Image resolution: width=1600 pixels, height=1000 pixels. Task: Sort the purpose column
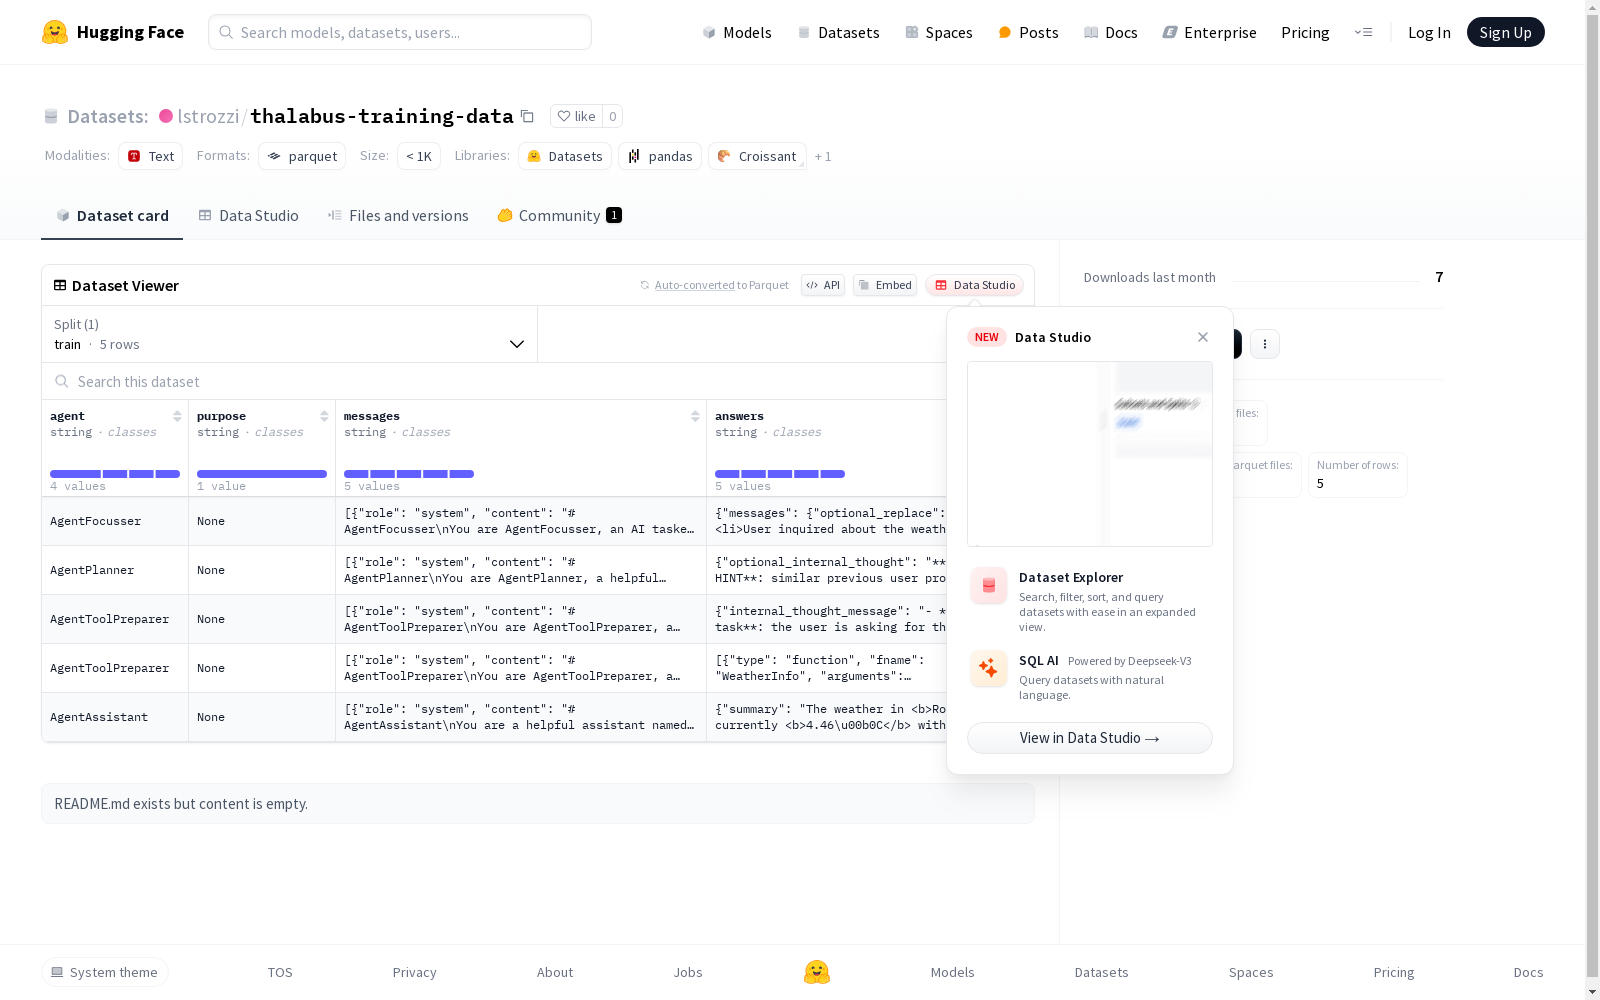[324, 416]
